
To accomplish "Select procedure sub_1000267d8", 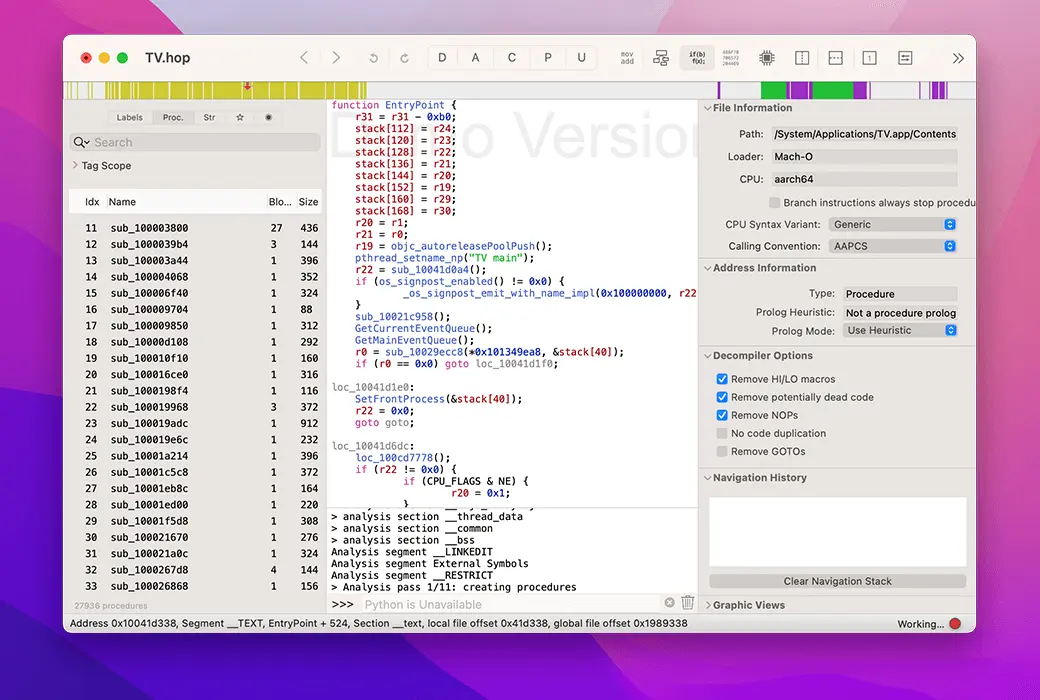I will [195, 570].
